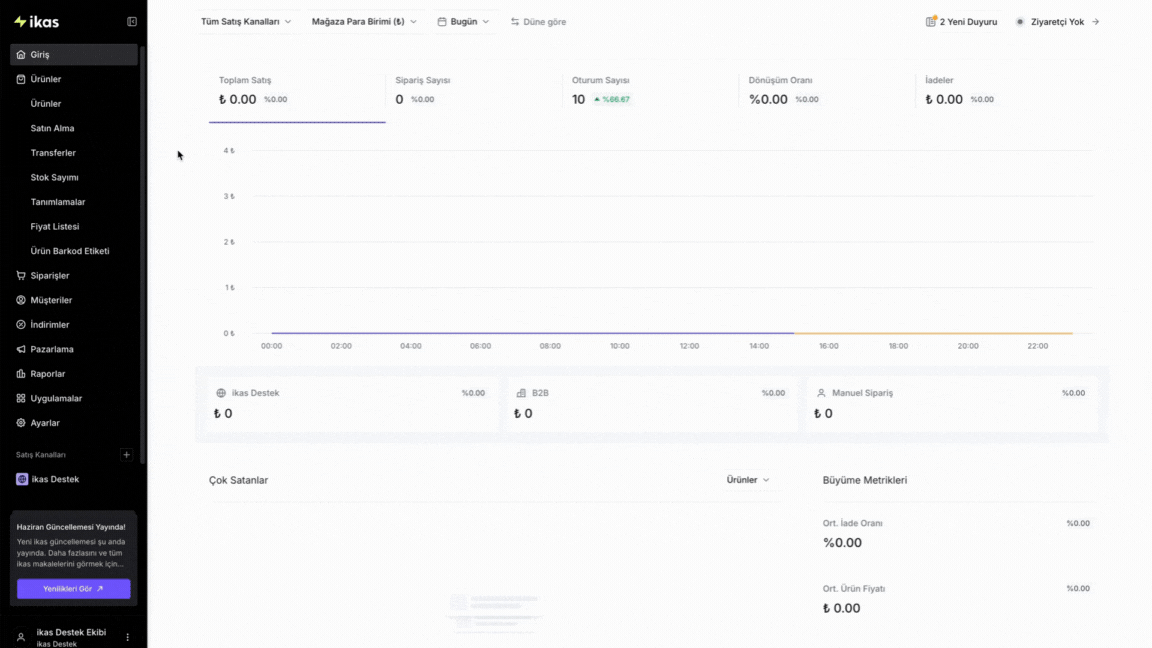Click the Yenilikleri Gör button
The width and height of the screenshot is (1152, 648).
(73, 588)
